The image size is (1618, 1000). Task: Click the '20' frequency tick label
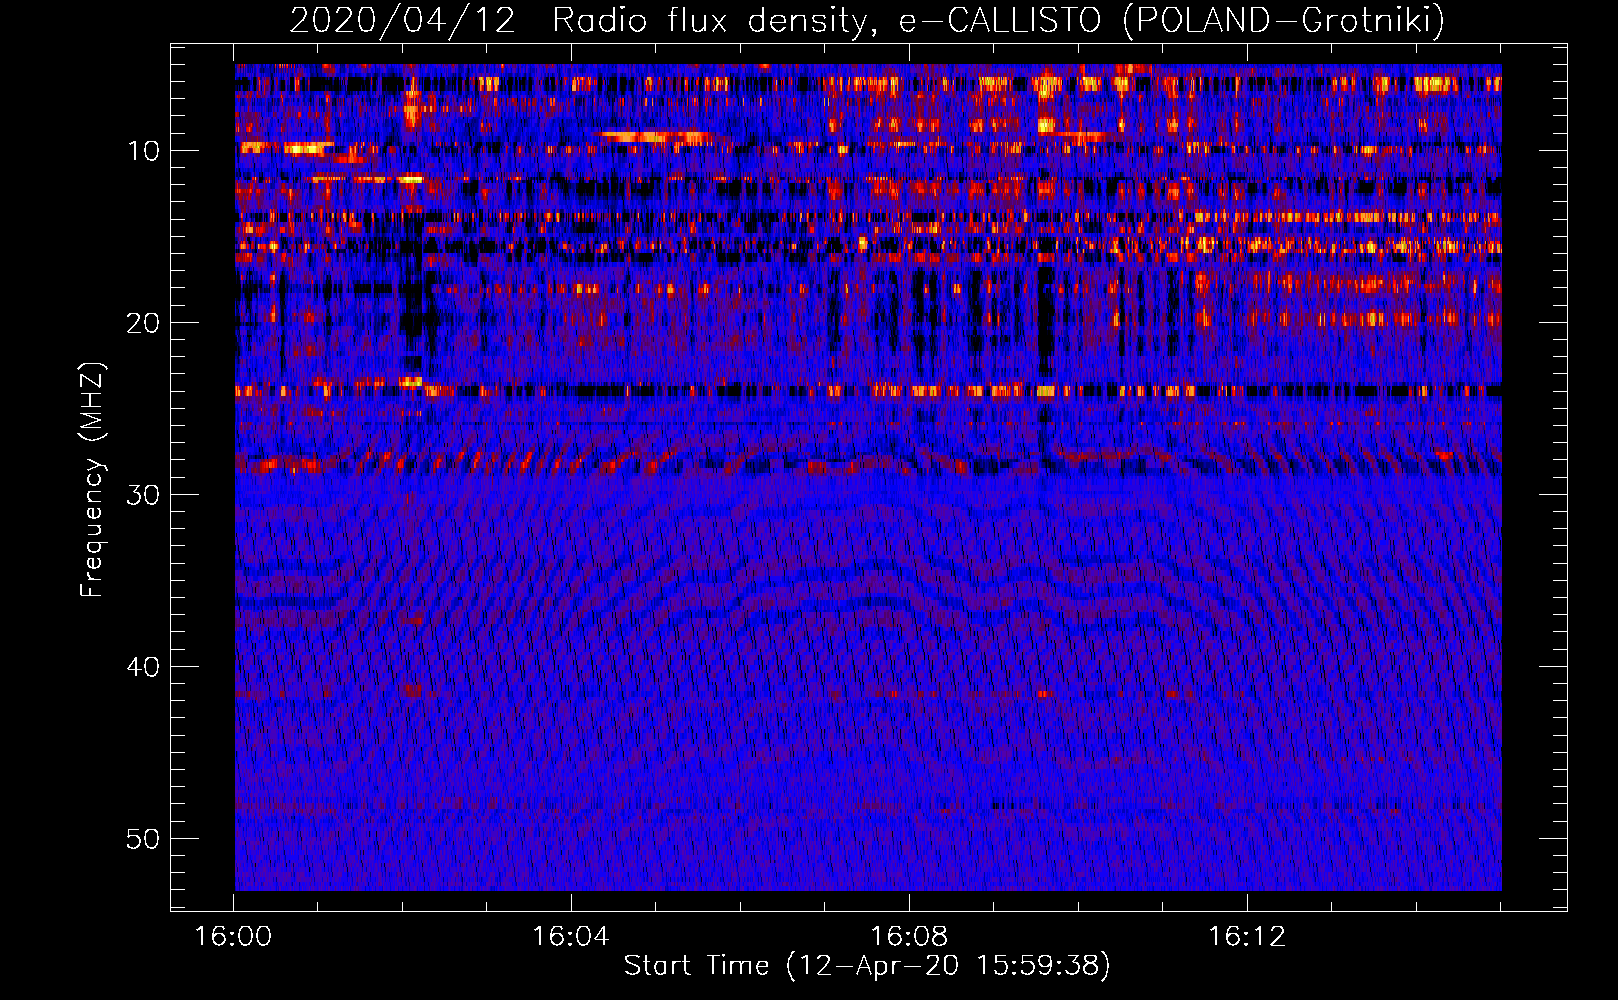click(x=144, y=323)
